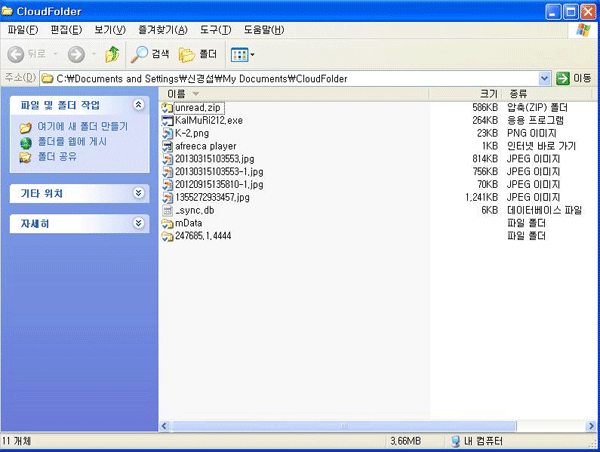Select the _sync.db file name

tap(195, 210)
